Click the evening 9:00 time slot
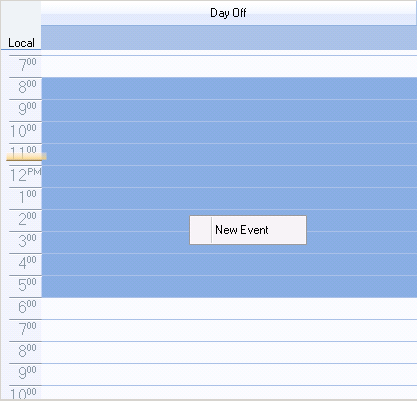This screenshot has width=417, height=401. tap(229, 374)
